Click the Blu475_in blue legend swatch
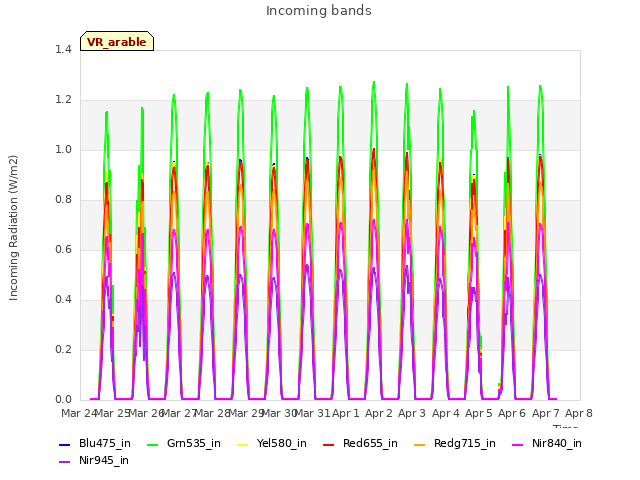This screenshot has width=640, height=480. (x=65, y=444)
